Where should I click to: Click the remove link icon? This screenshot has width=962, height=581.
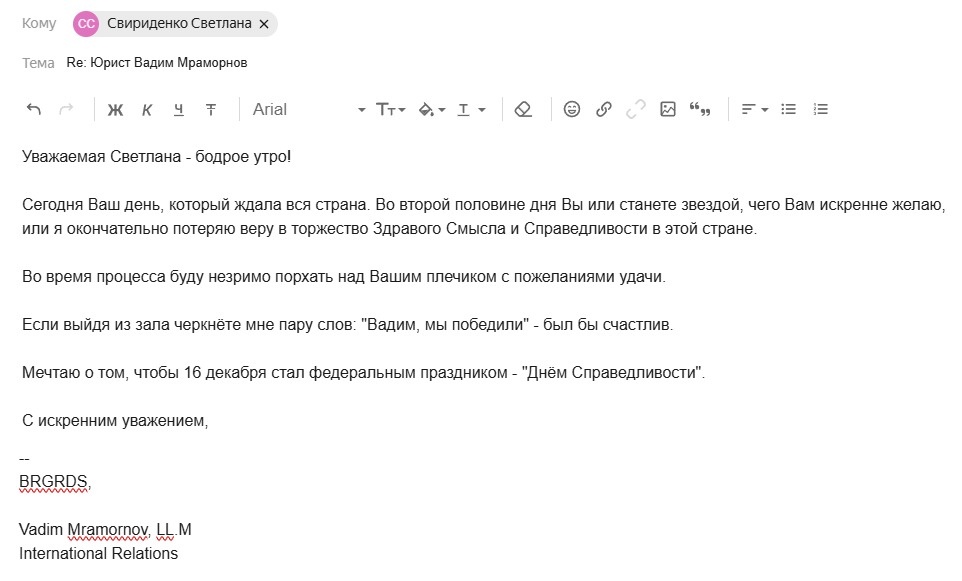[x=636, y=109]
